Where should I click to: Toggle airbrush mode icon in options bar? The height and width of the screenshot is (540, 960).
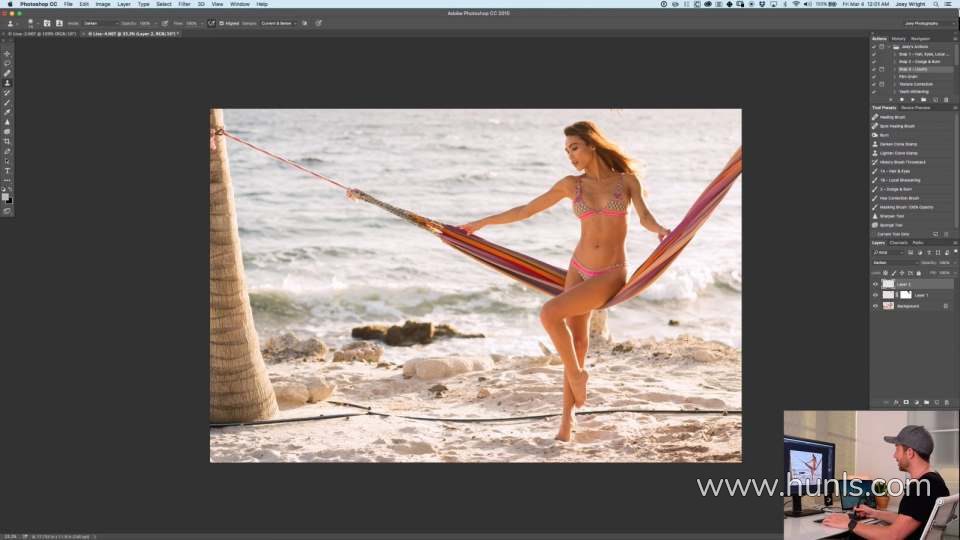211,23
